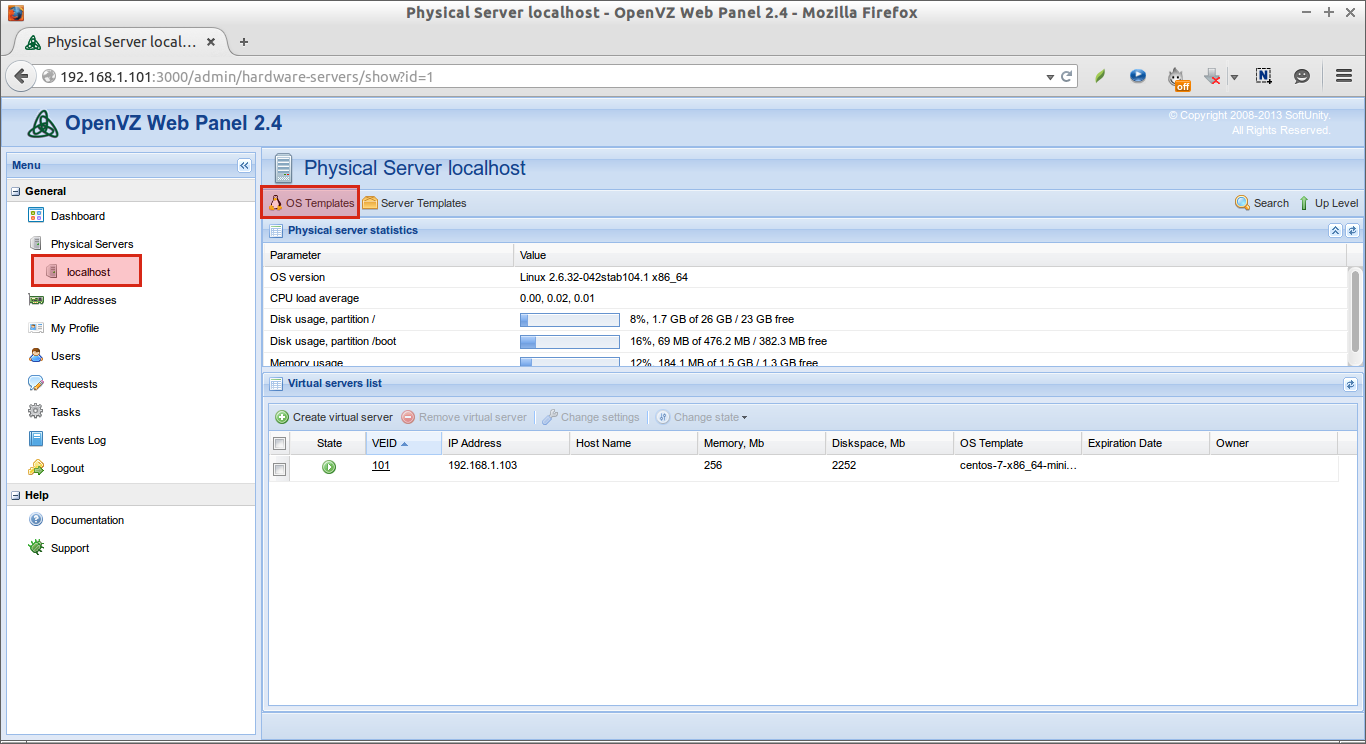1366x744 pixels.
Task: Open Requests section
Action: (74, 384)
